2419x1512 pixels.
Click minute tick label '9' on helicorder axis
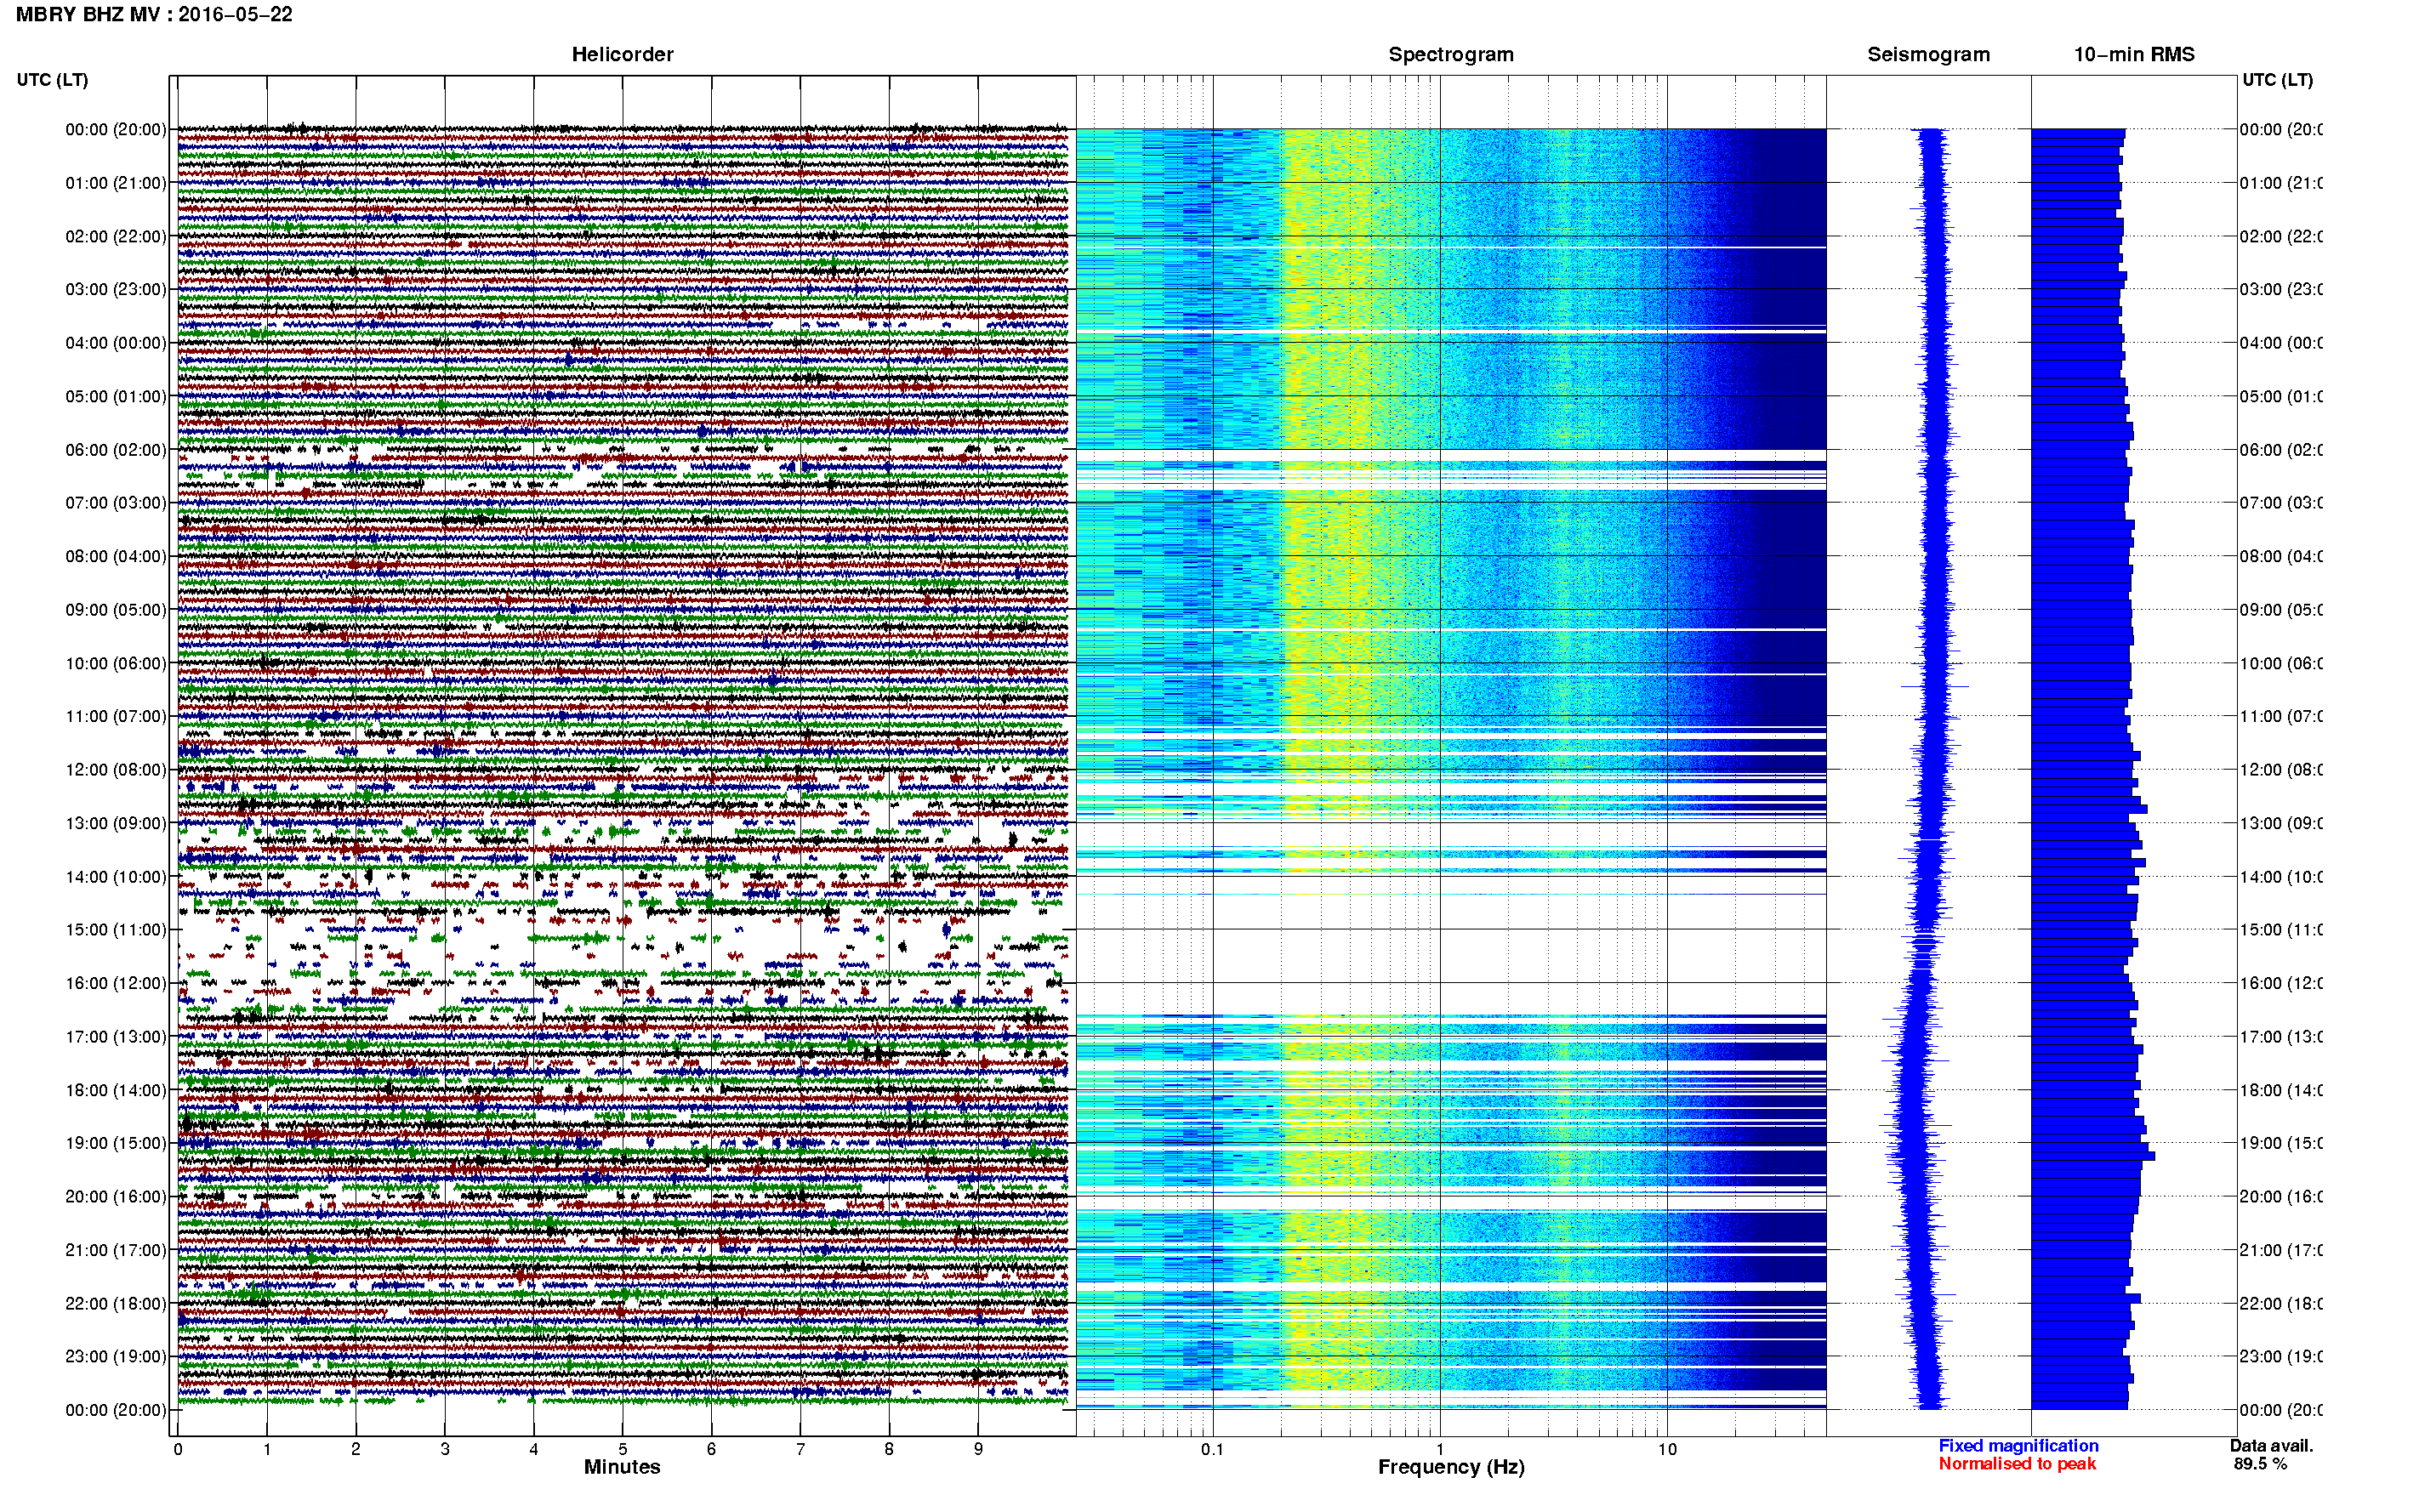click(978, 1449)
